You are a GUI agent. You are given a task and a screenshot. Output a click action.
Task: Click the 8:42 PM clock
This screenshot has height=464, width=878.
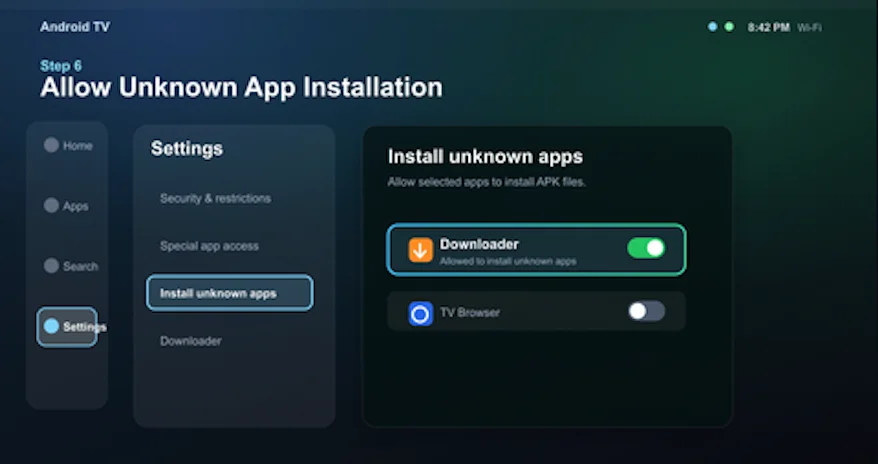[769, 27]
